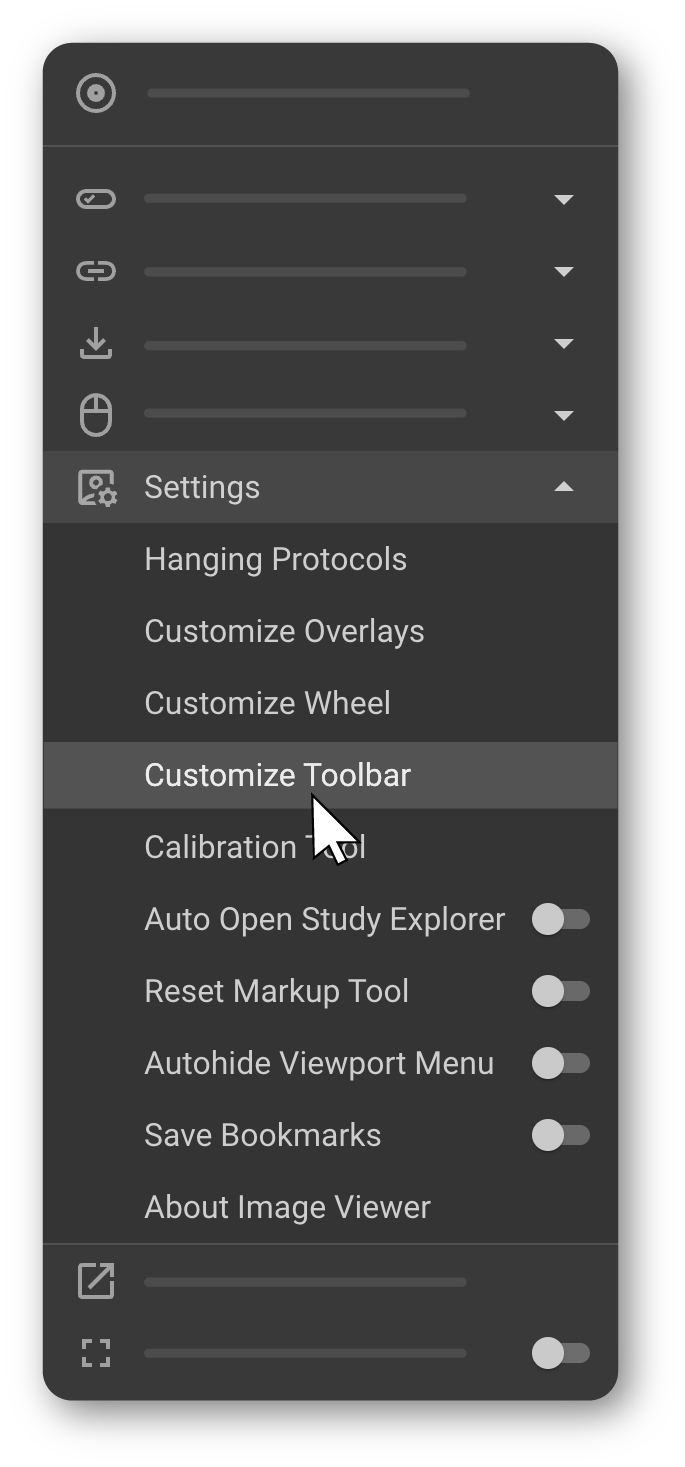The image size is (685, 1467).
Task: Click the download arrow icon
Action: pos(96,343)
